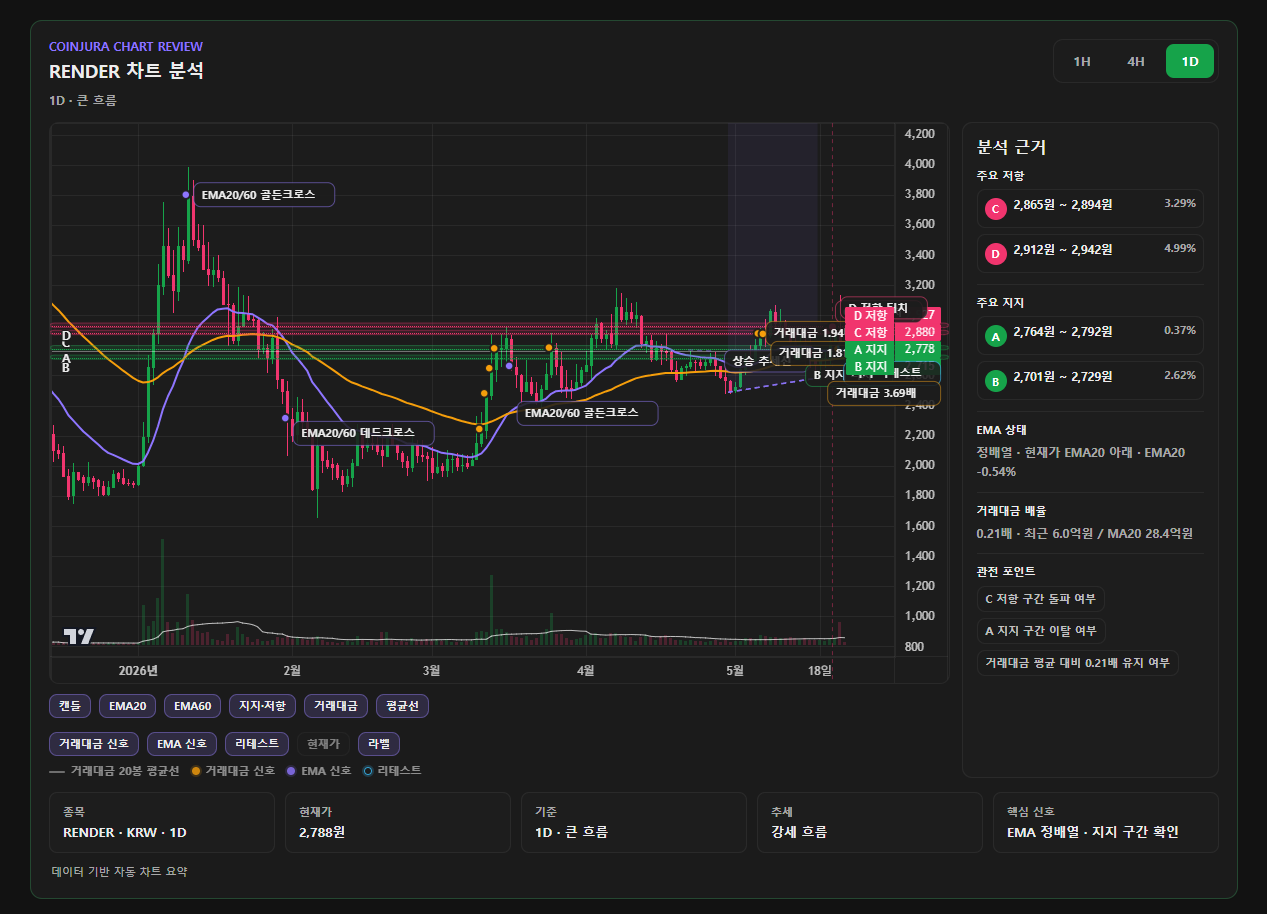The image size is (1267, 914).
Task: Click the 핵심 신호 EMA 정배열 card
Action: tap(1106, 822)
